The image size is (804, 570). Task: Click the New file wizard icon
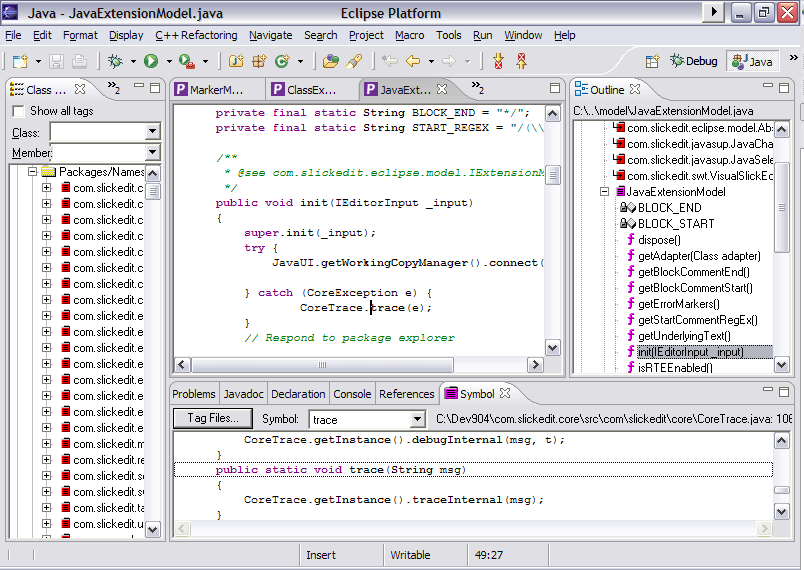[19, 61]
